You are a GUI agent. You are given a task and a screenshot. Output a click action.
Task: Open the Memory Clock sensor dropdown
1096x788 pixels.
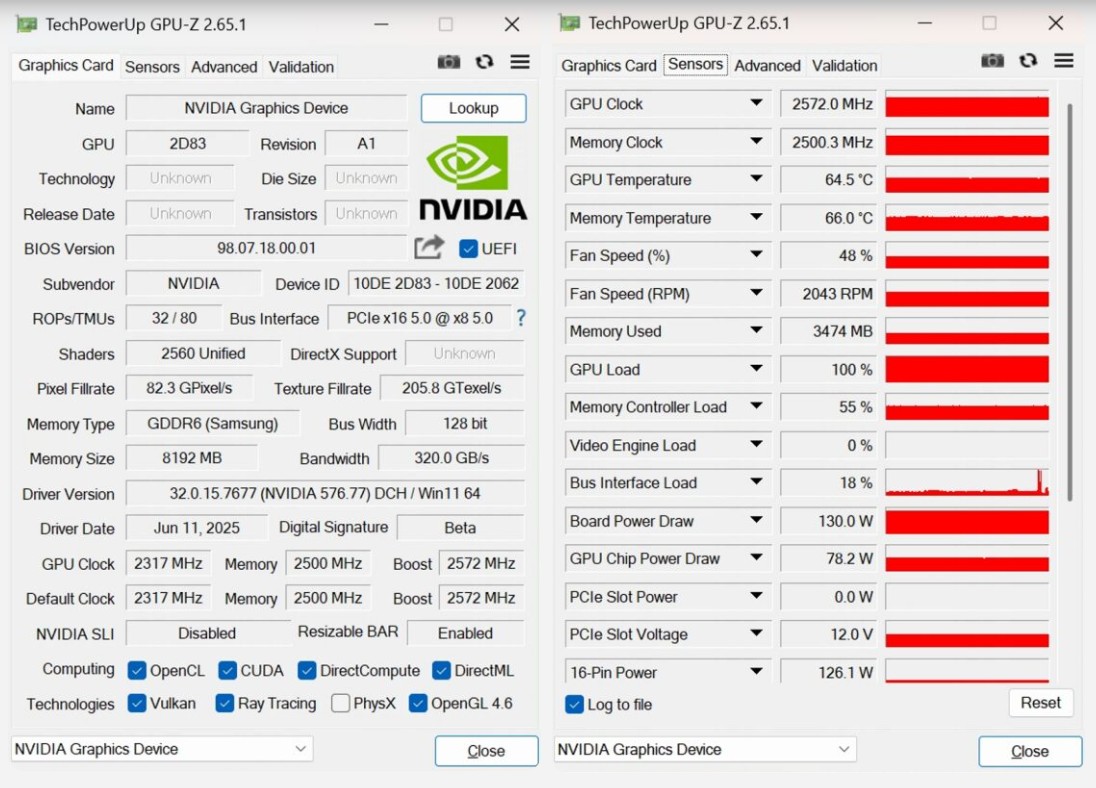[x=756, y=141]
